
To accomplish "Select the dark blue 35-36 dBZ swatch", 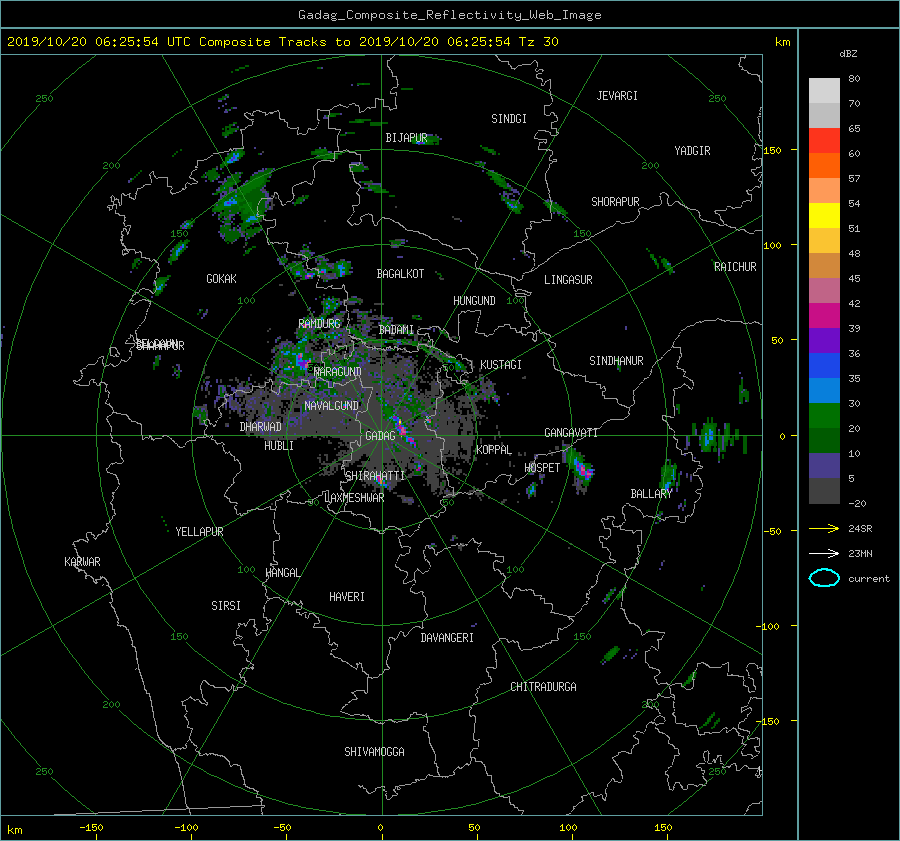I will [x=824, y=365].
